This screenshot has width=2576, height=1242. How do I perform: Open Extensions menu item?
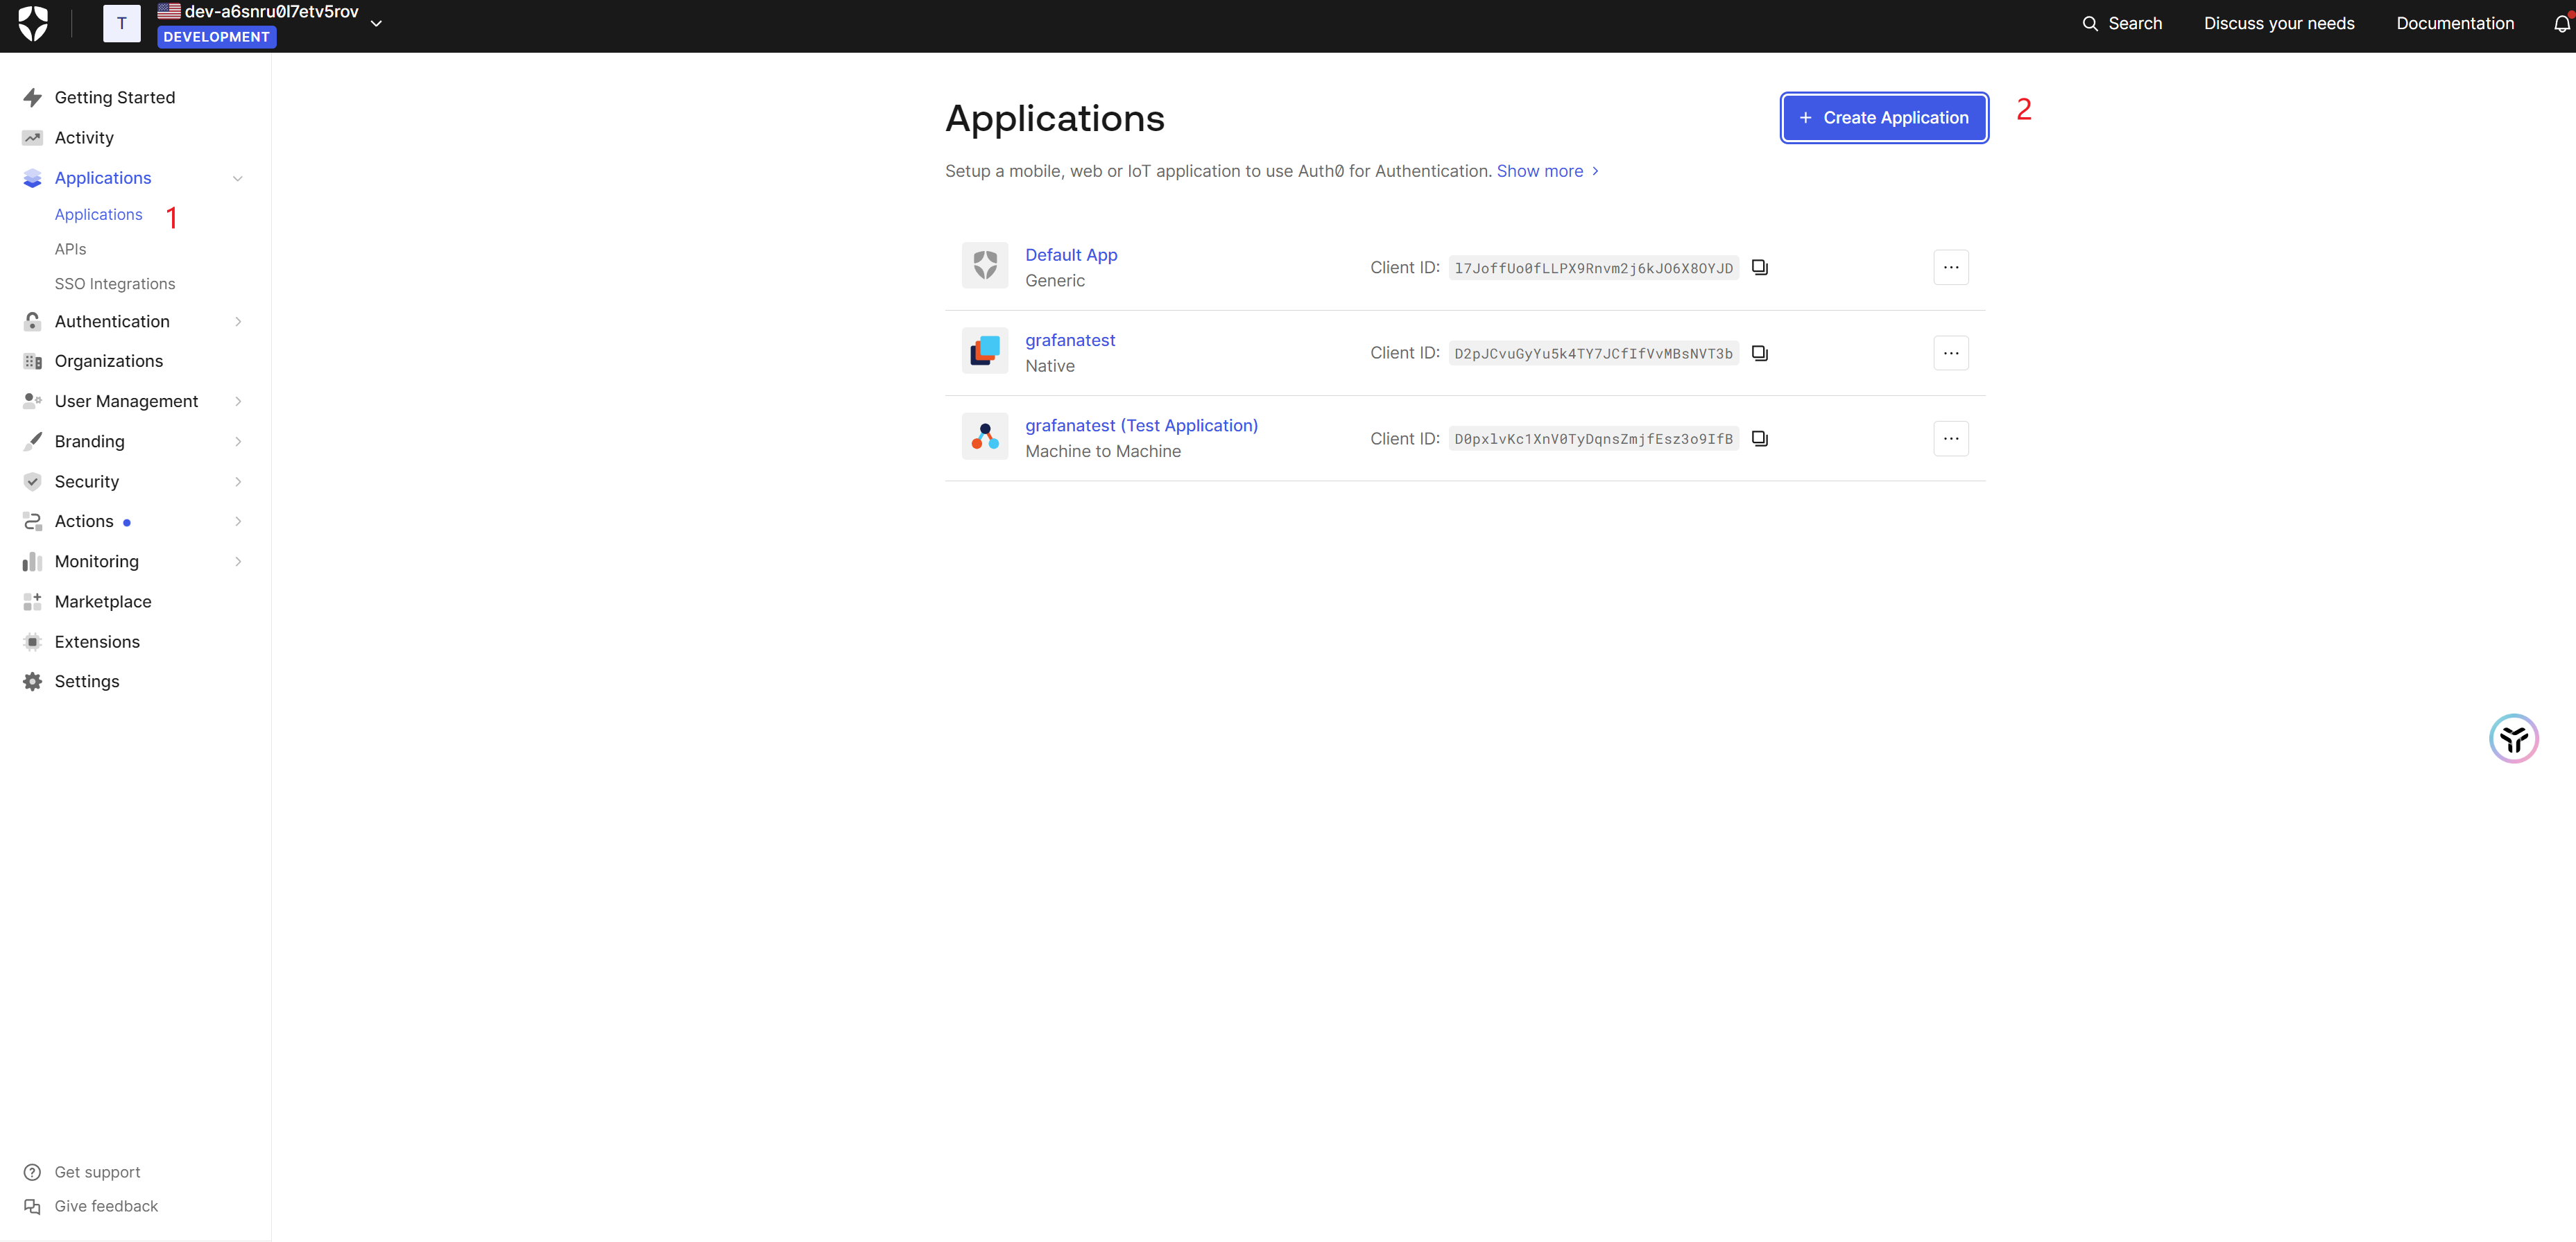pyautogui.click(x=97, y=641)
